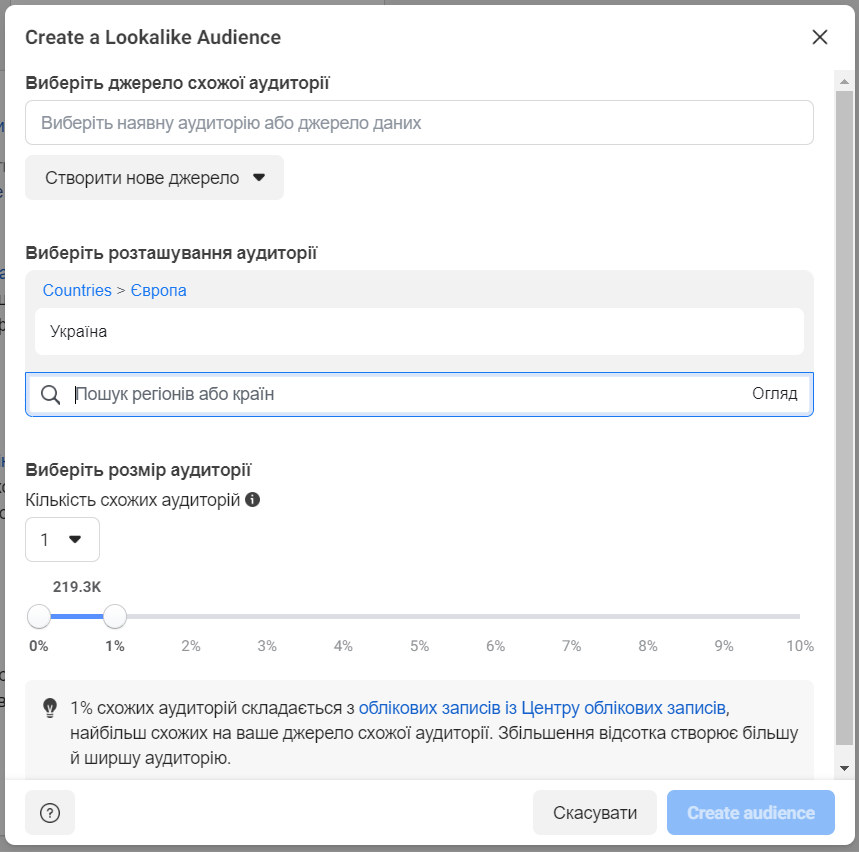The width and height of the screenshot is (859, 852).
Task: Focus the Пошук регіонів або країн search box
Action: [400, 394]
